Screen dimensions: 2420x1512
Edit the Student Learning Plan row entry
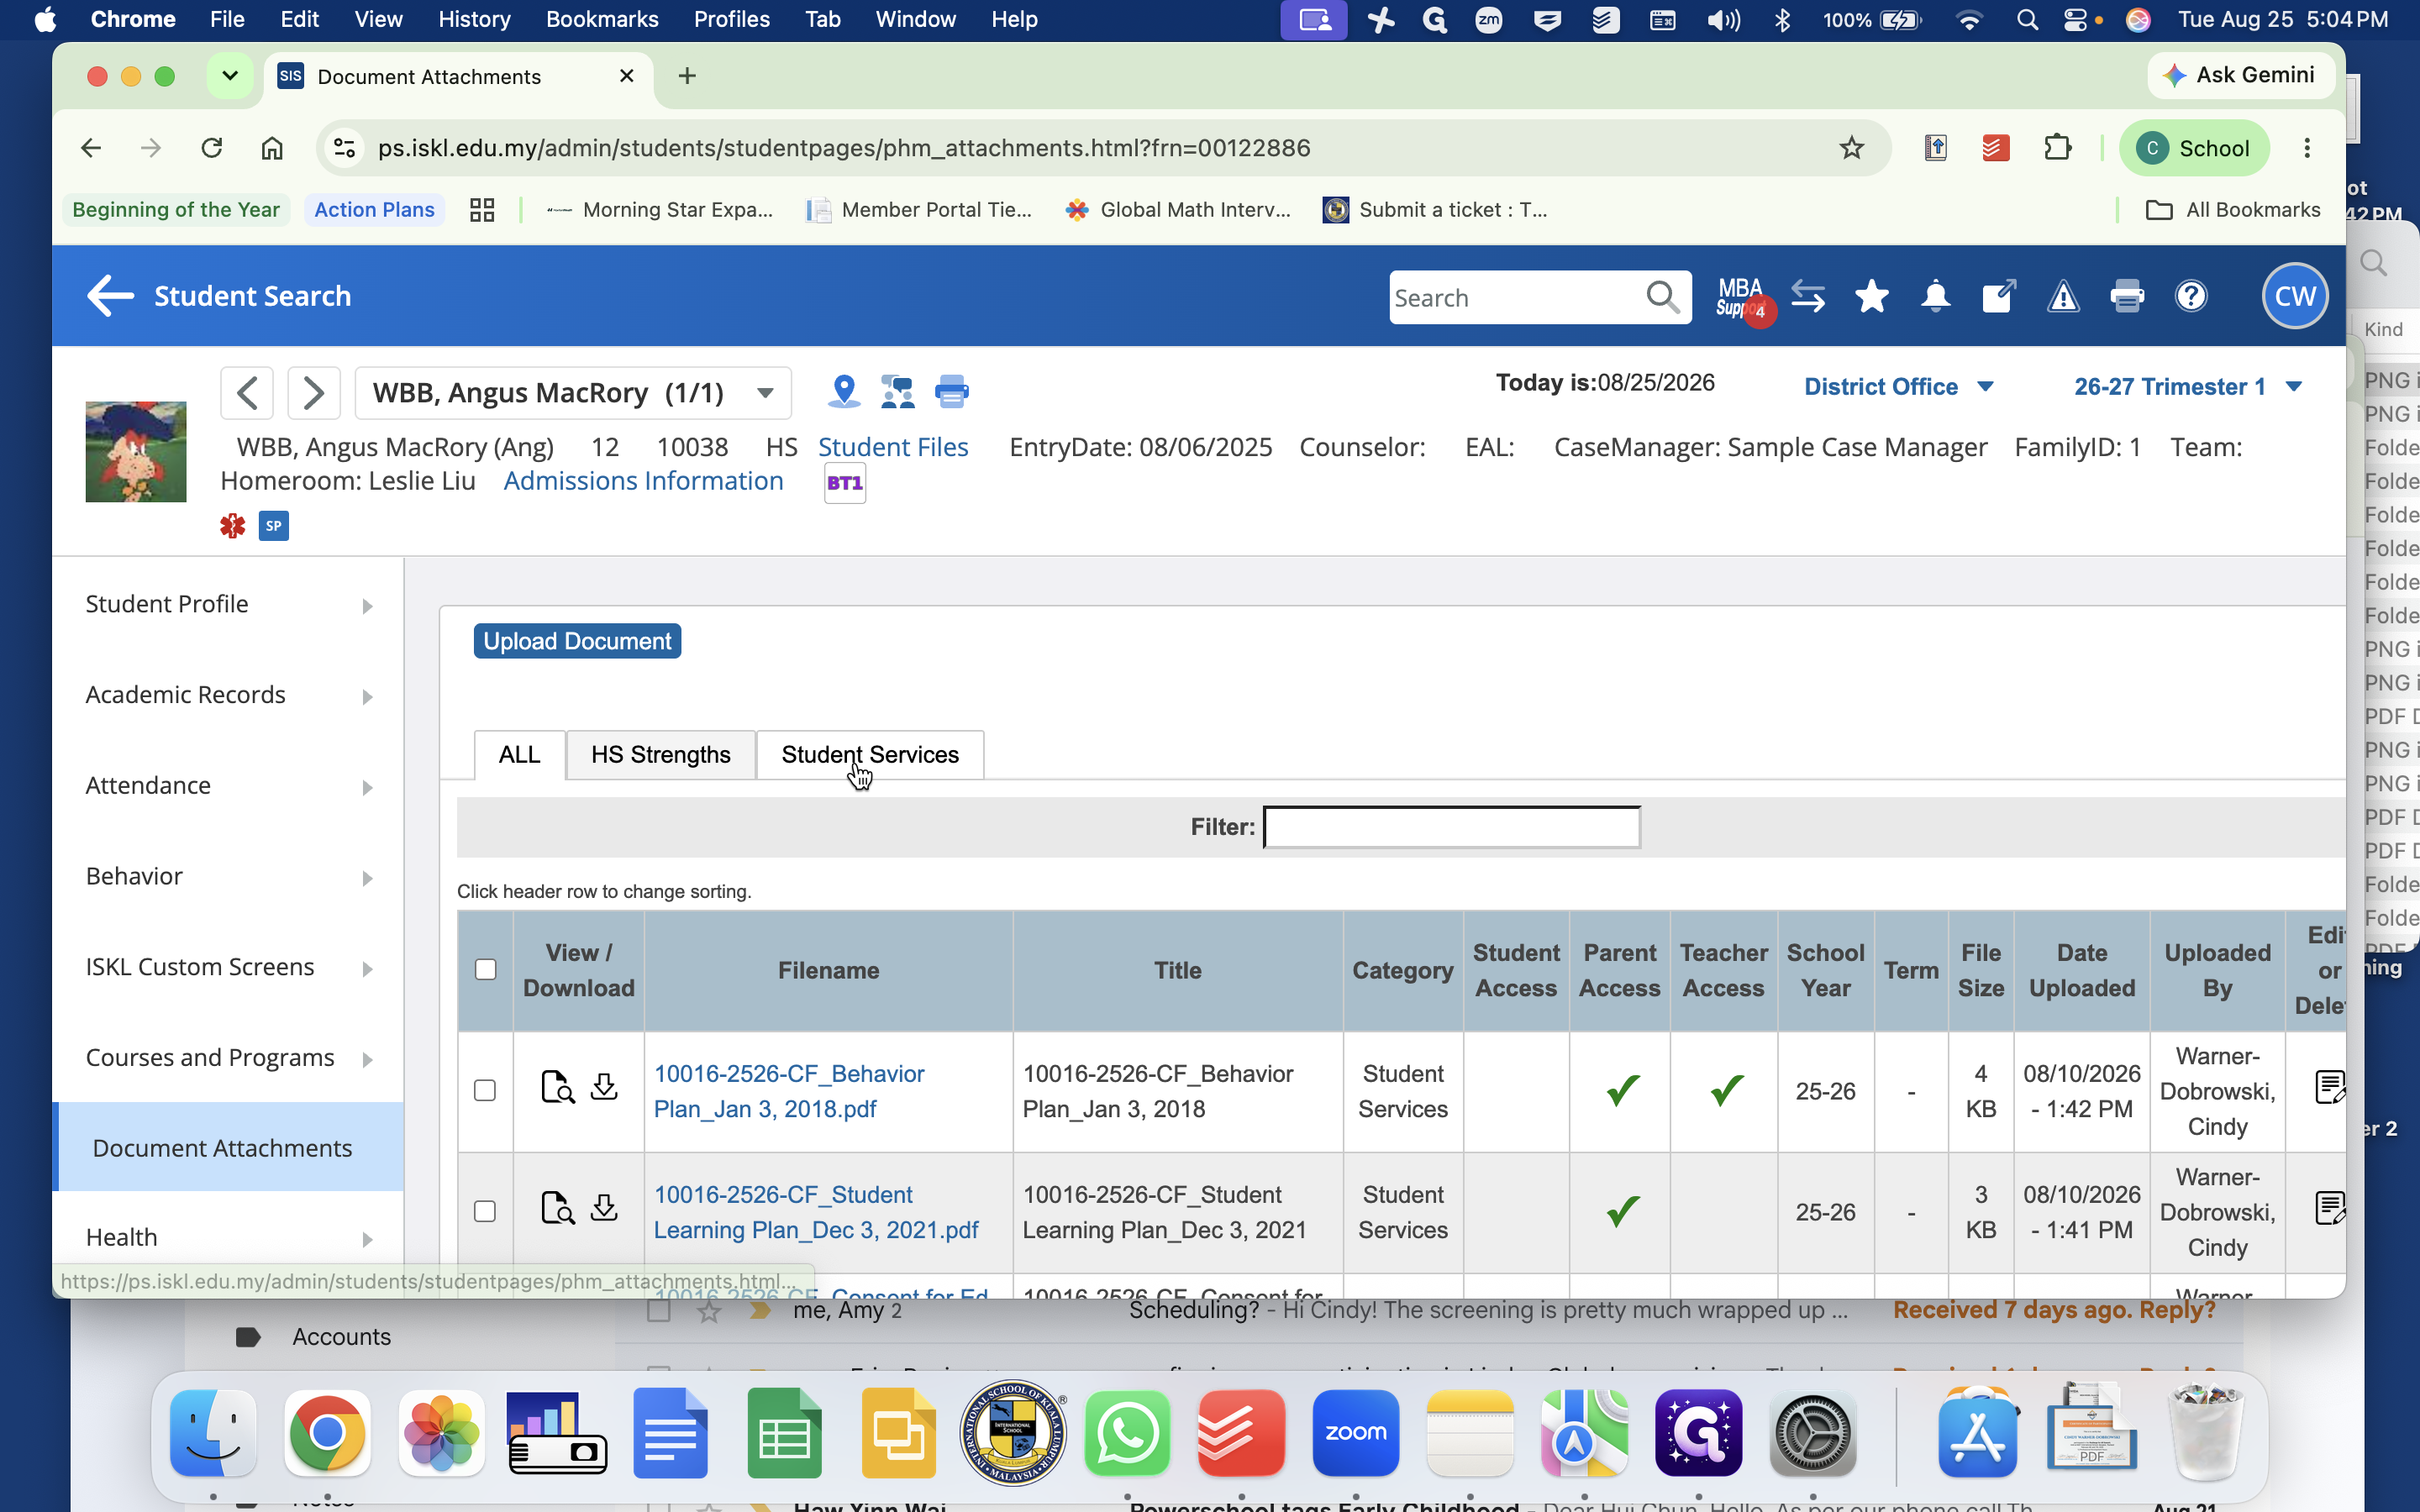point(2329,1208)
